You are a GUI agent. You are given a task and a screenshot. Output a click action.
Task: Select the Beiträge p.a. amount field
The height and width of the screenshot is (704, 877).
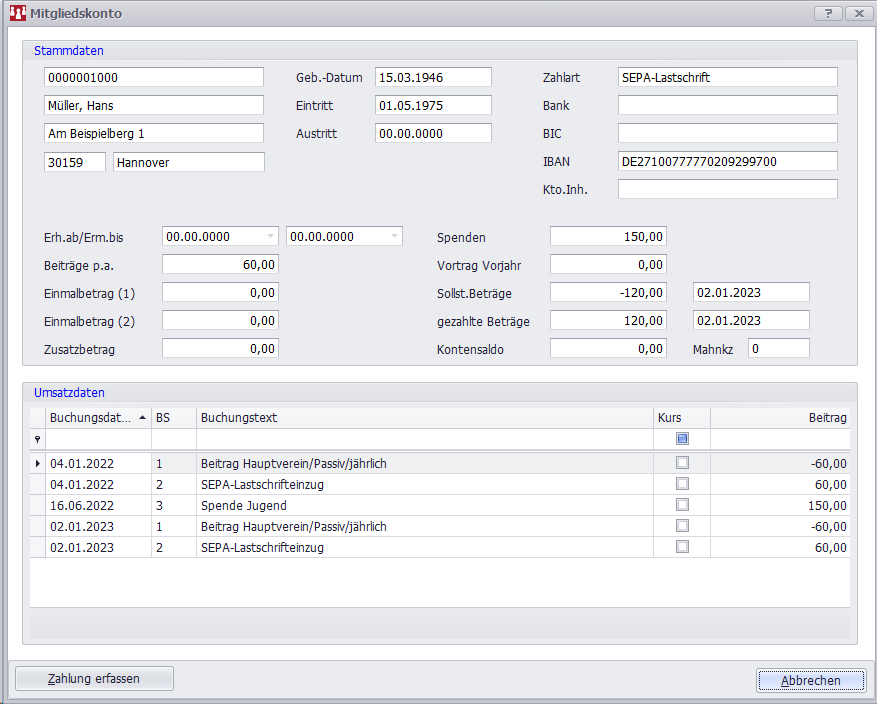(220, 265)
